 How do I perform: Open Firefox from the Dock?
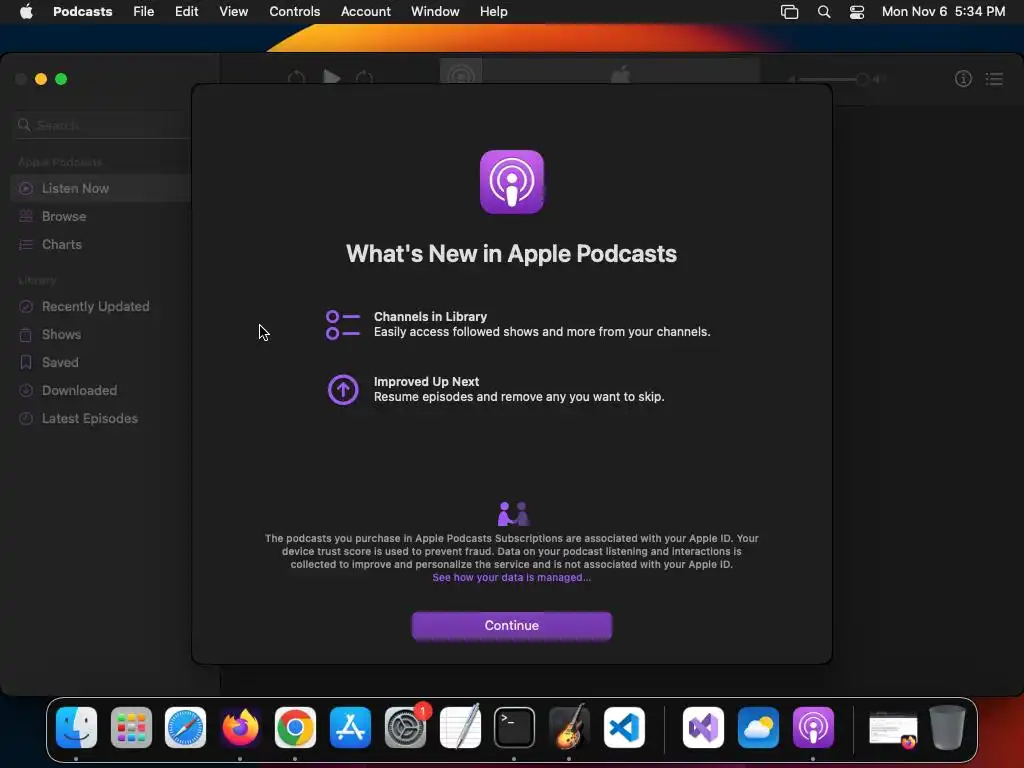click(240, 728)
